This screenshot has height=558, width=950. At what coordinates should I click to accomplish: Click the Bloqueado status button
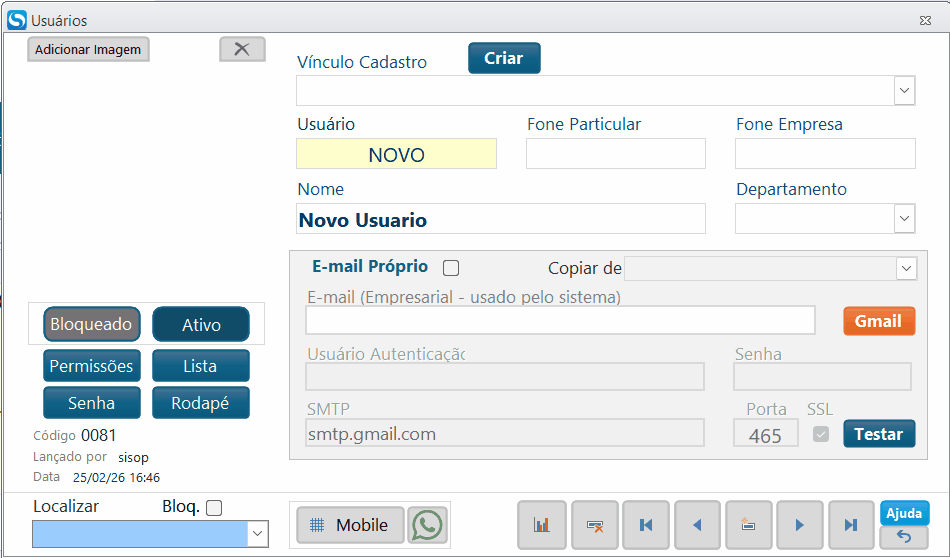pyautogui.click(x=91, y=324)
